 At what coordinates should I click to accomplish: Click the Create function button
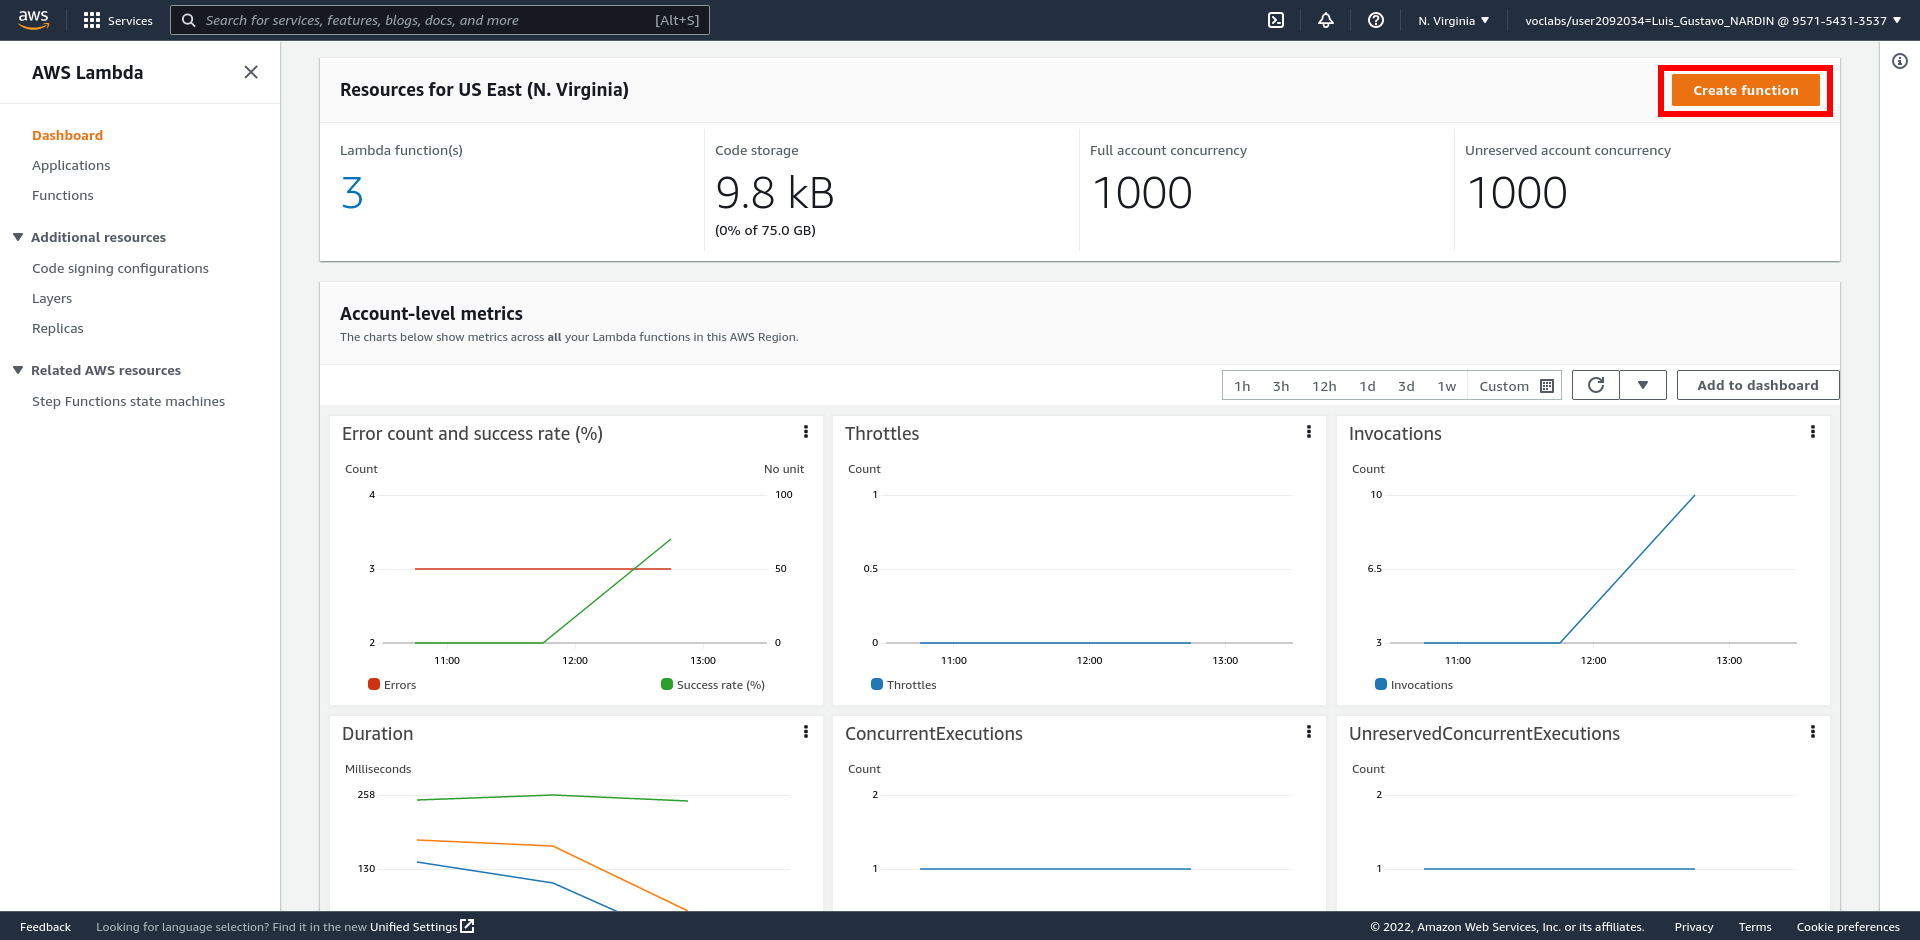(1745, 90)
